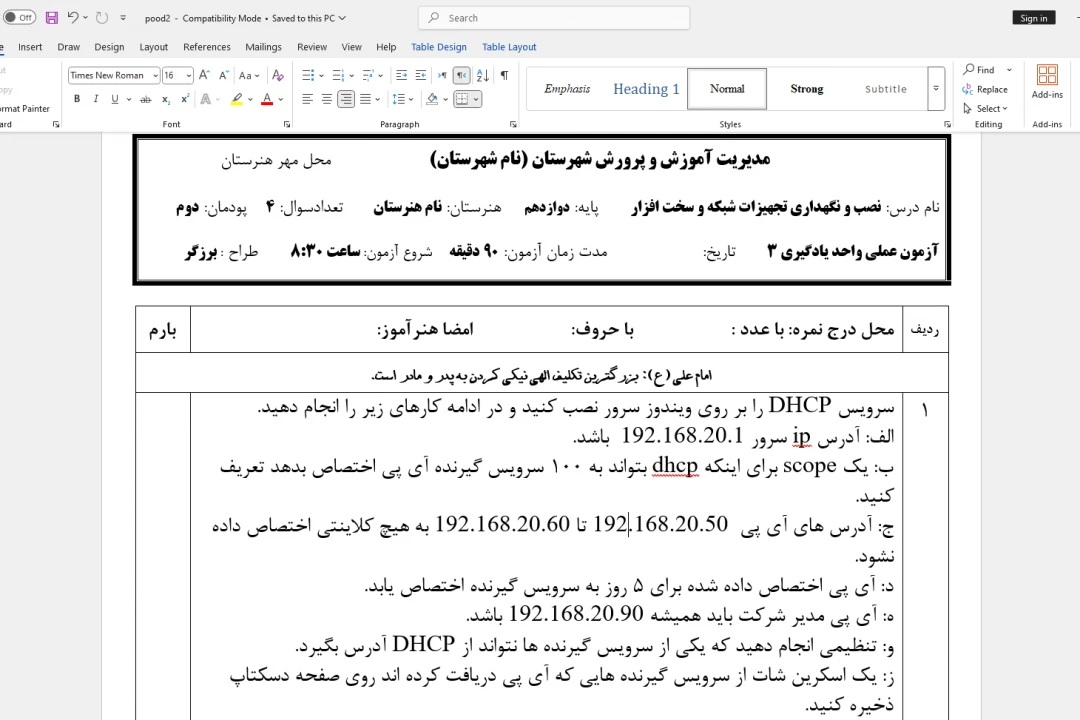Justify the text

[365, 99]
